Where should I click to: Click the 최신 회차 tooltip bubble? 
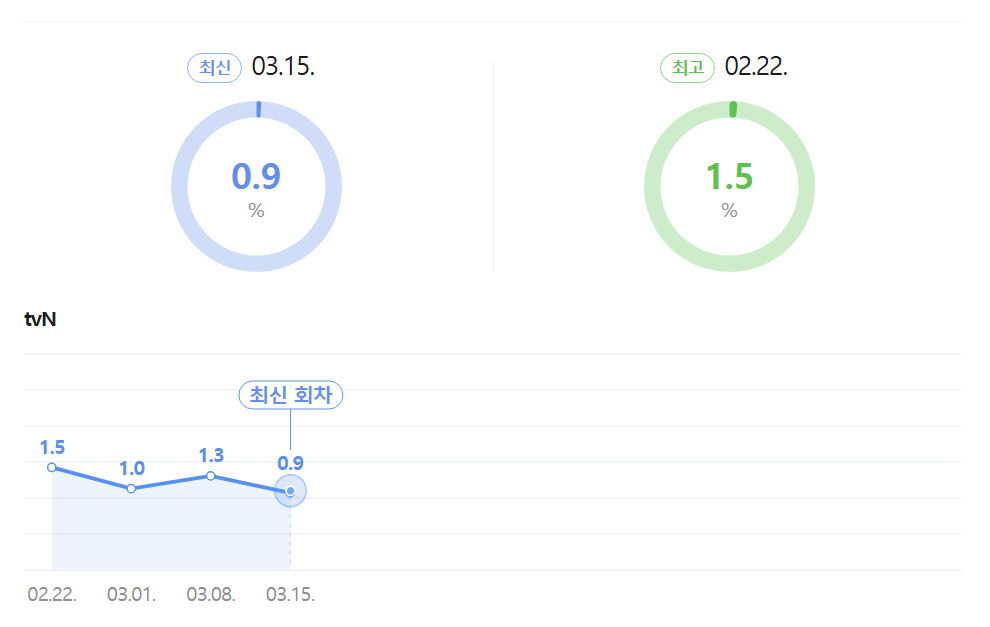pyautogui.click(x=290, y=395)
